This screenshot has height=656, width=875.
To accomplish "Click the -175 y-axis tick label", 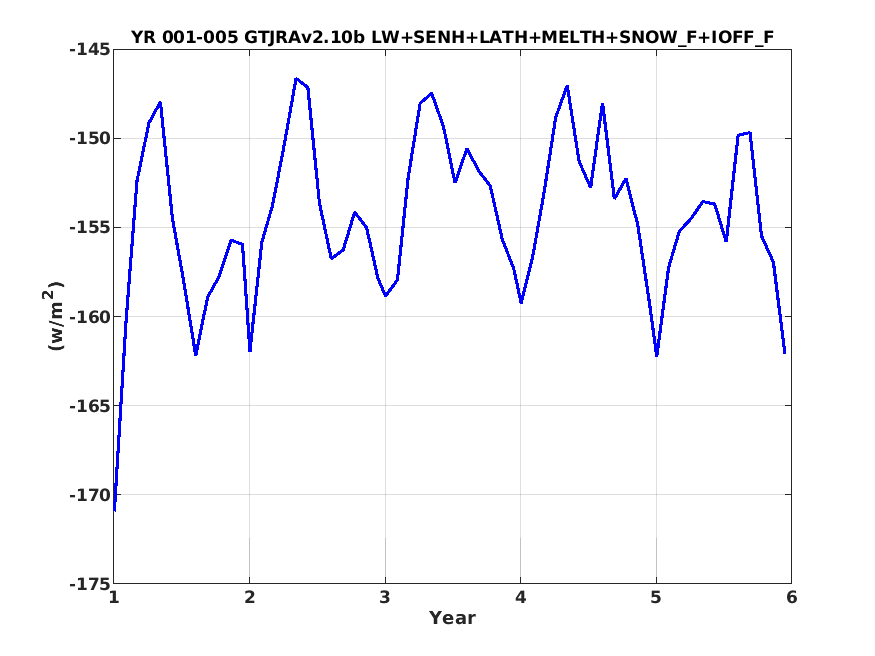I will 89,583.
